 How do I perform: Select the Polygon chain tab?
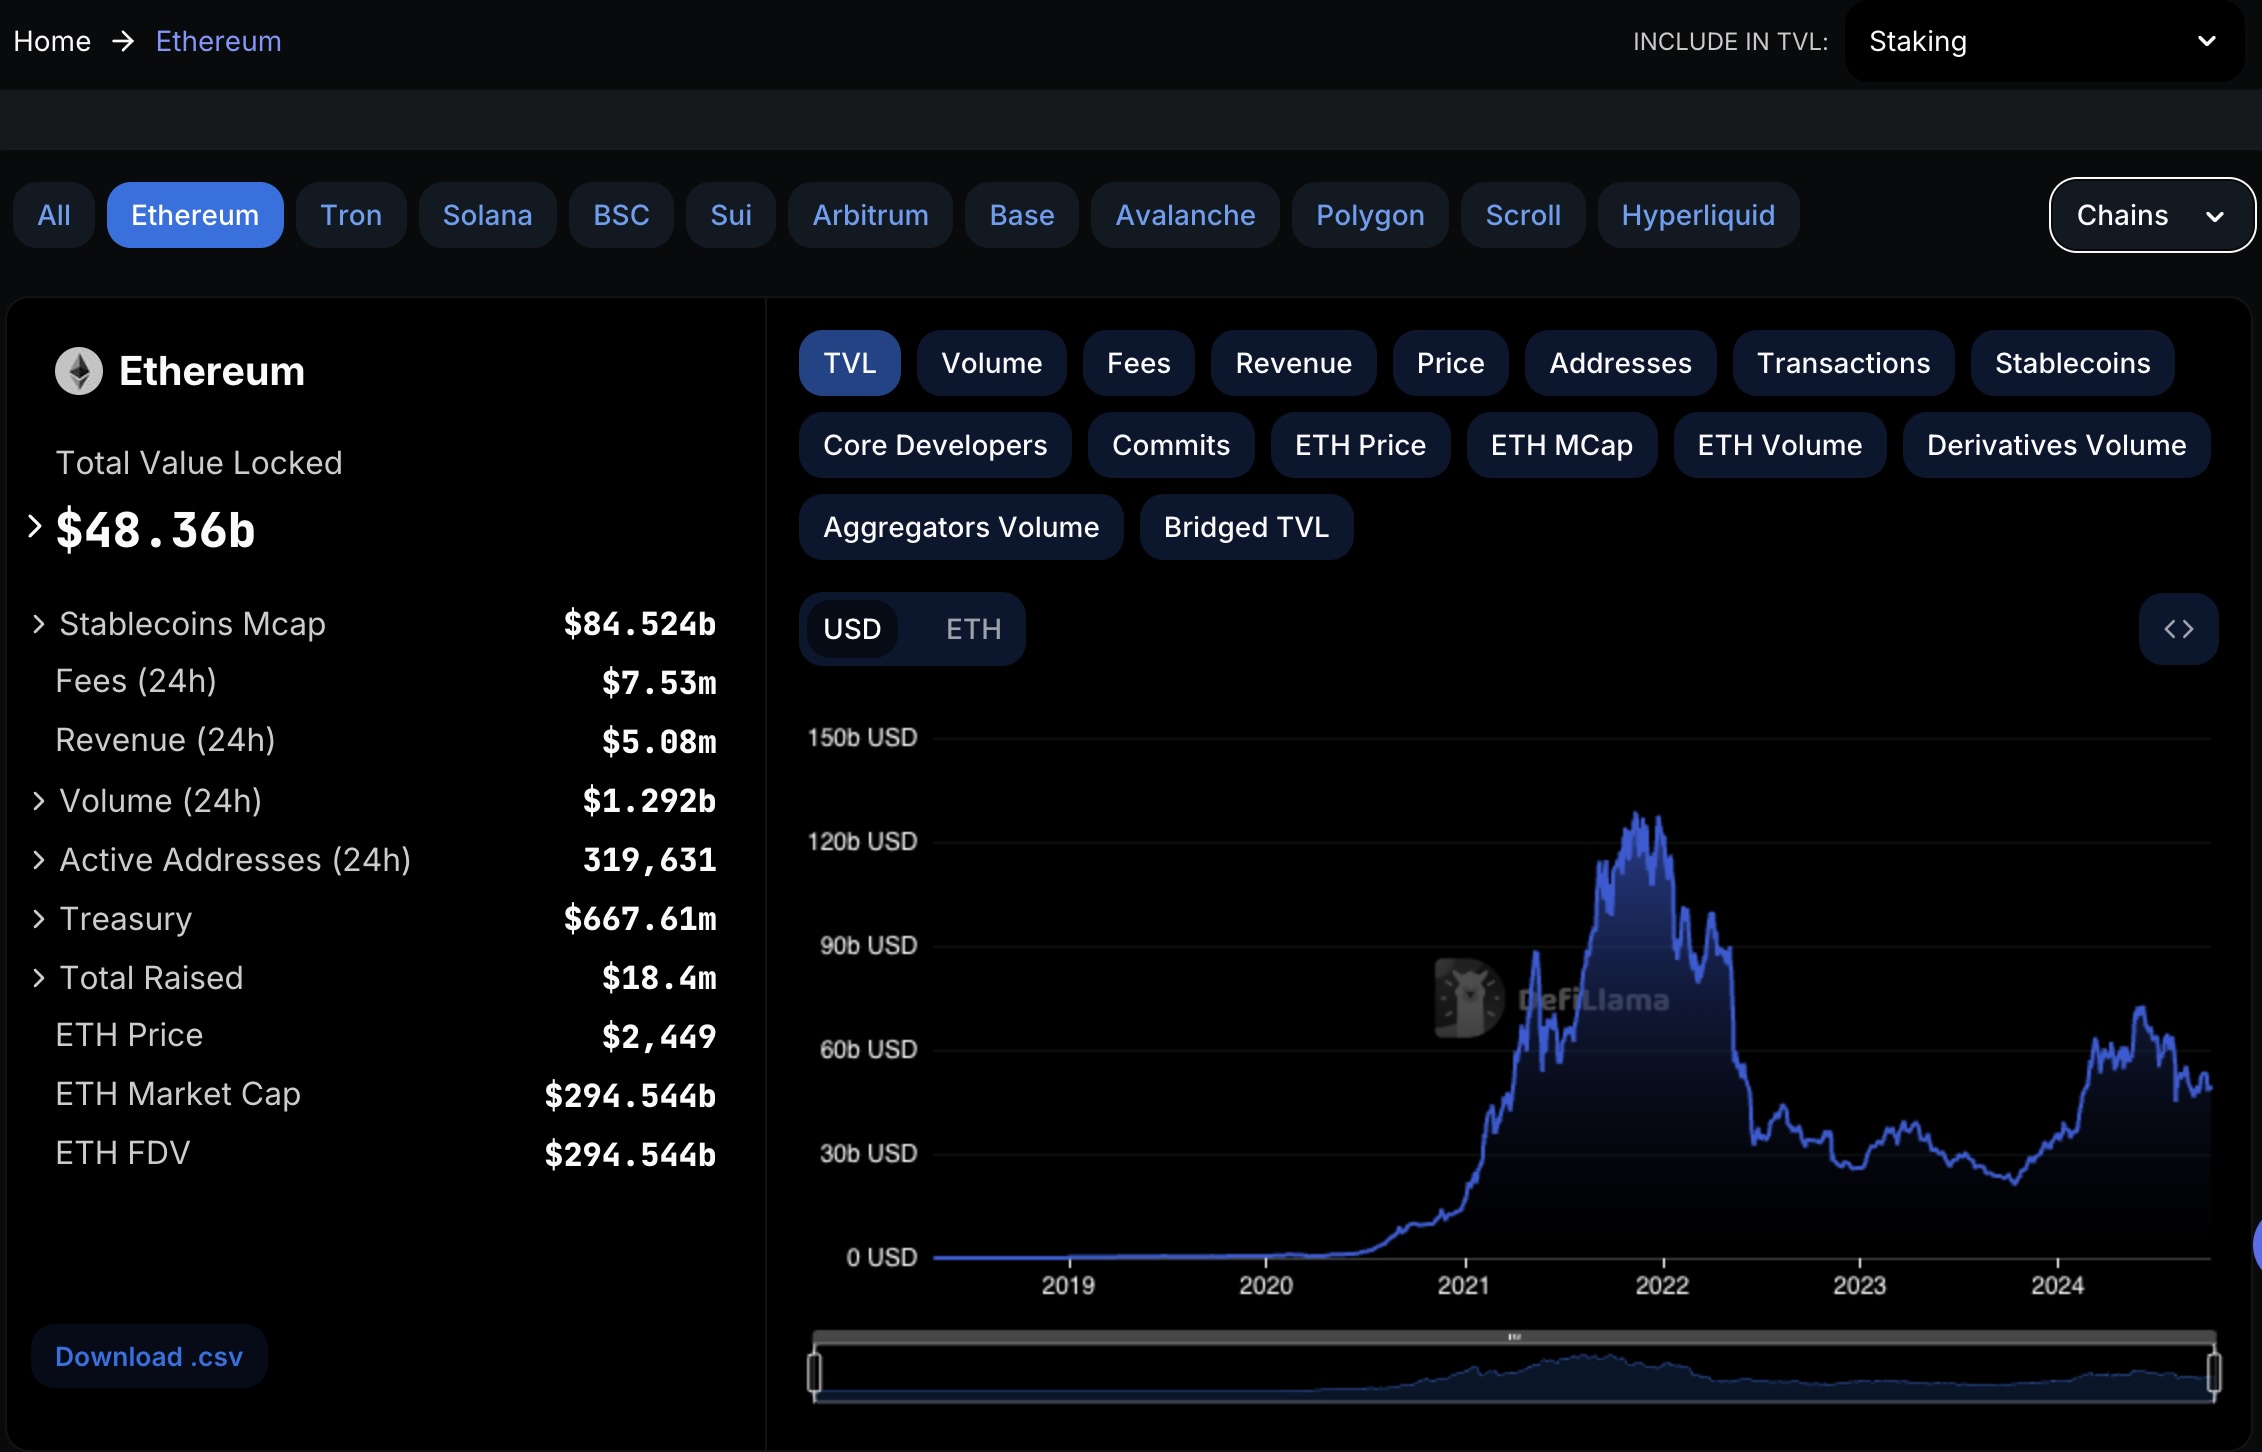[1370, 215]
